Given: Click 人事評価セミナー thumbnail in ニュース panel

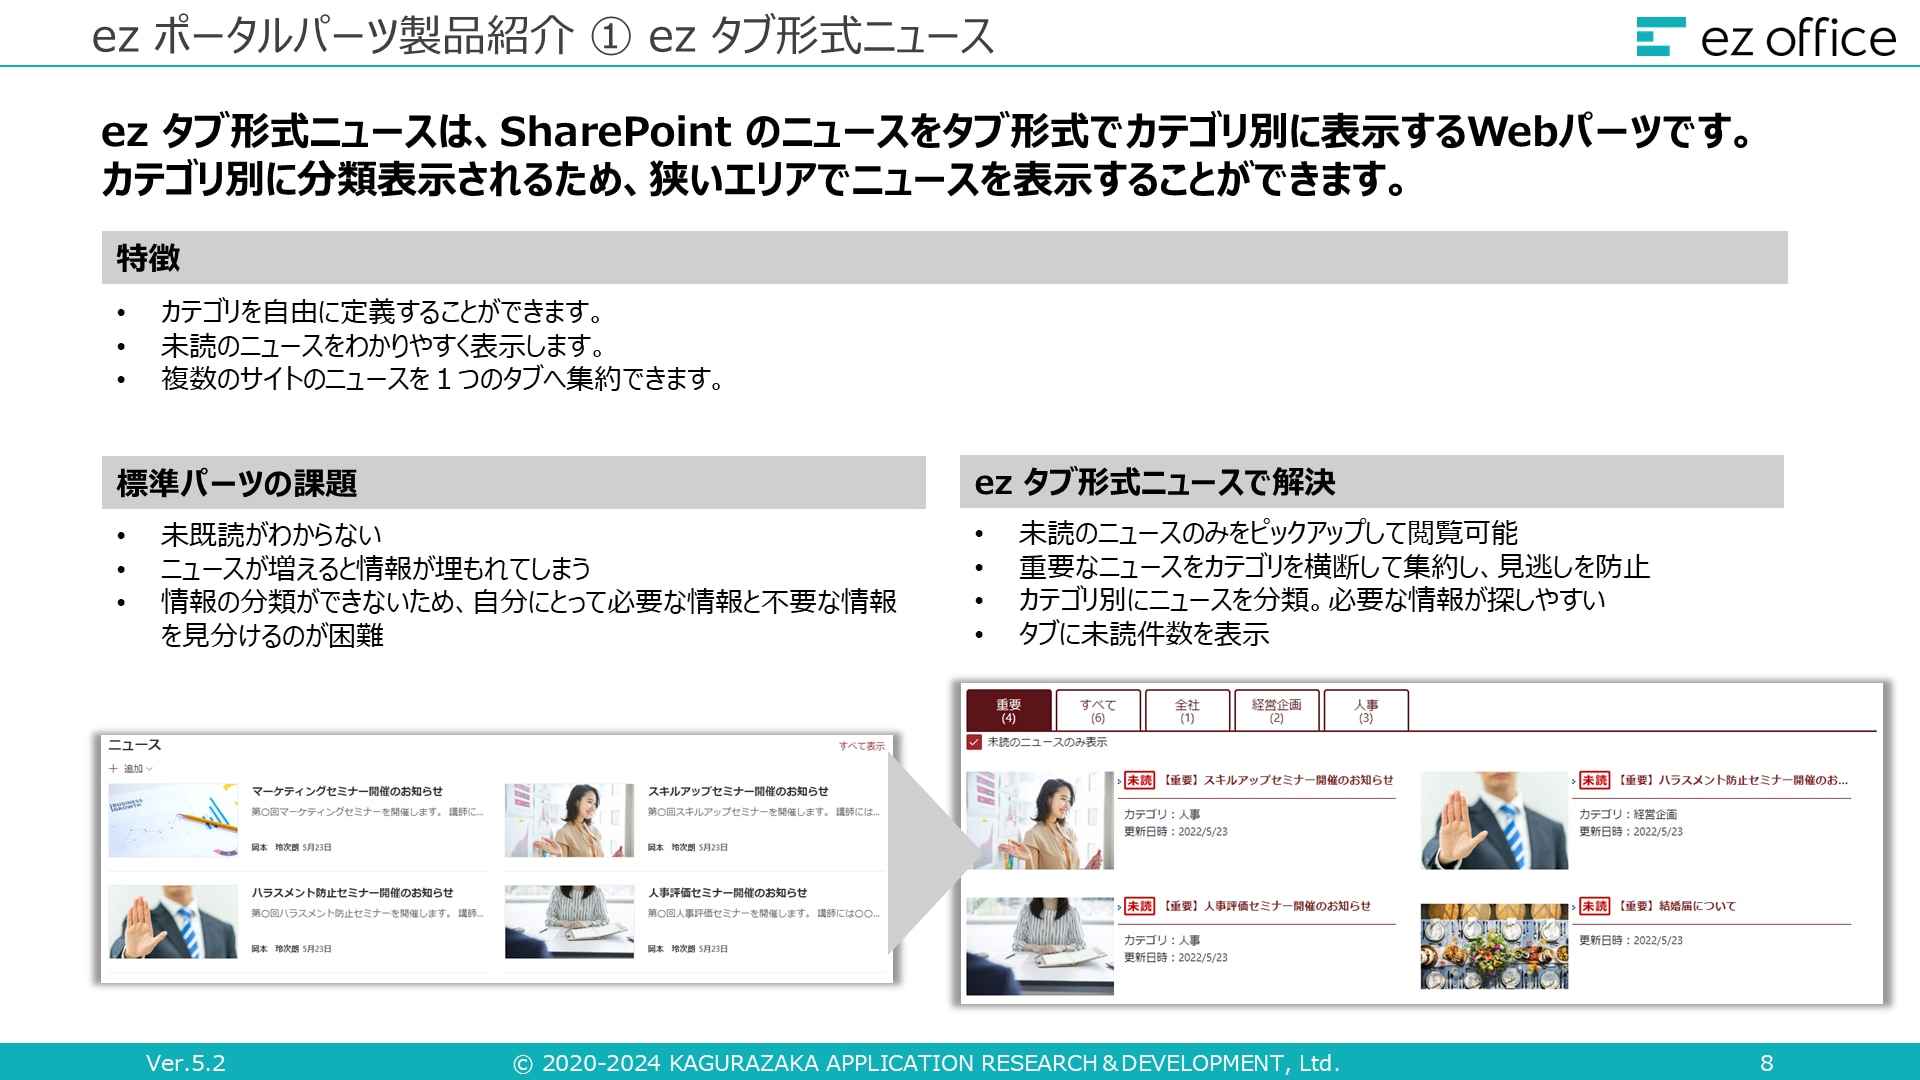Looking at the screenshot, I should click(569, 922).
